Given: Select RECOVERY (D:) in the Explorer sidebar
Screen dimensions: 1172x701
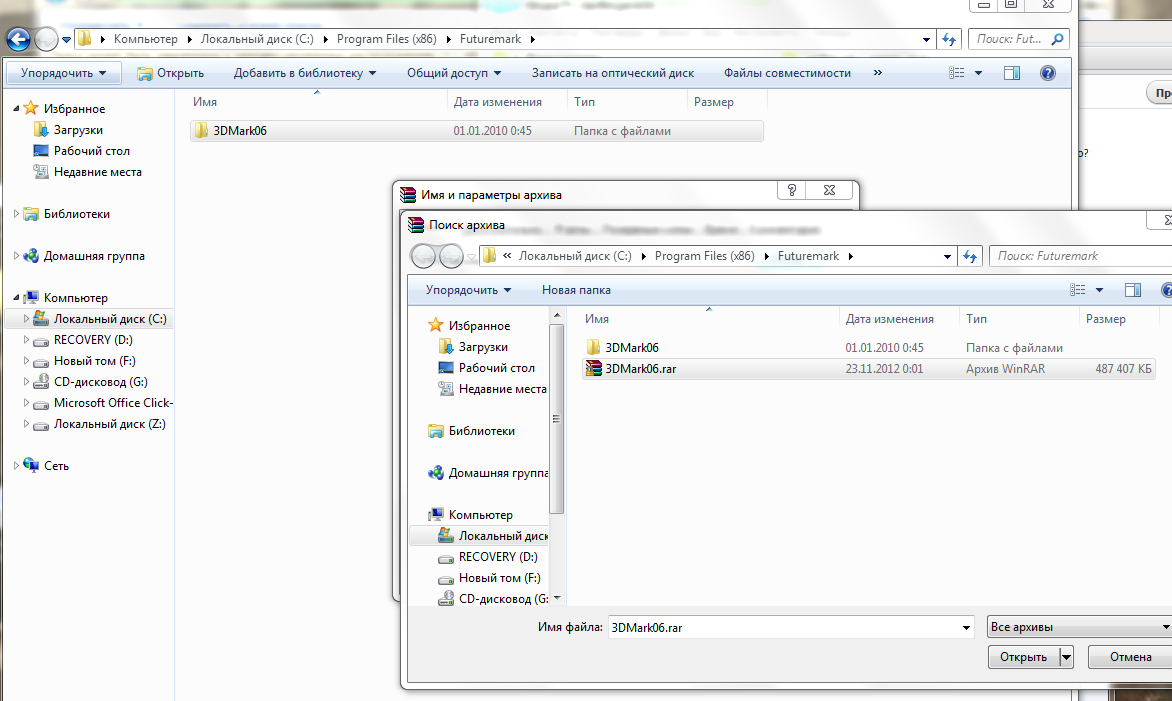Looking at the screenshot, I should tap(93, 339).
